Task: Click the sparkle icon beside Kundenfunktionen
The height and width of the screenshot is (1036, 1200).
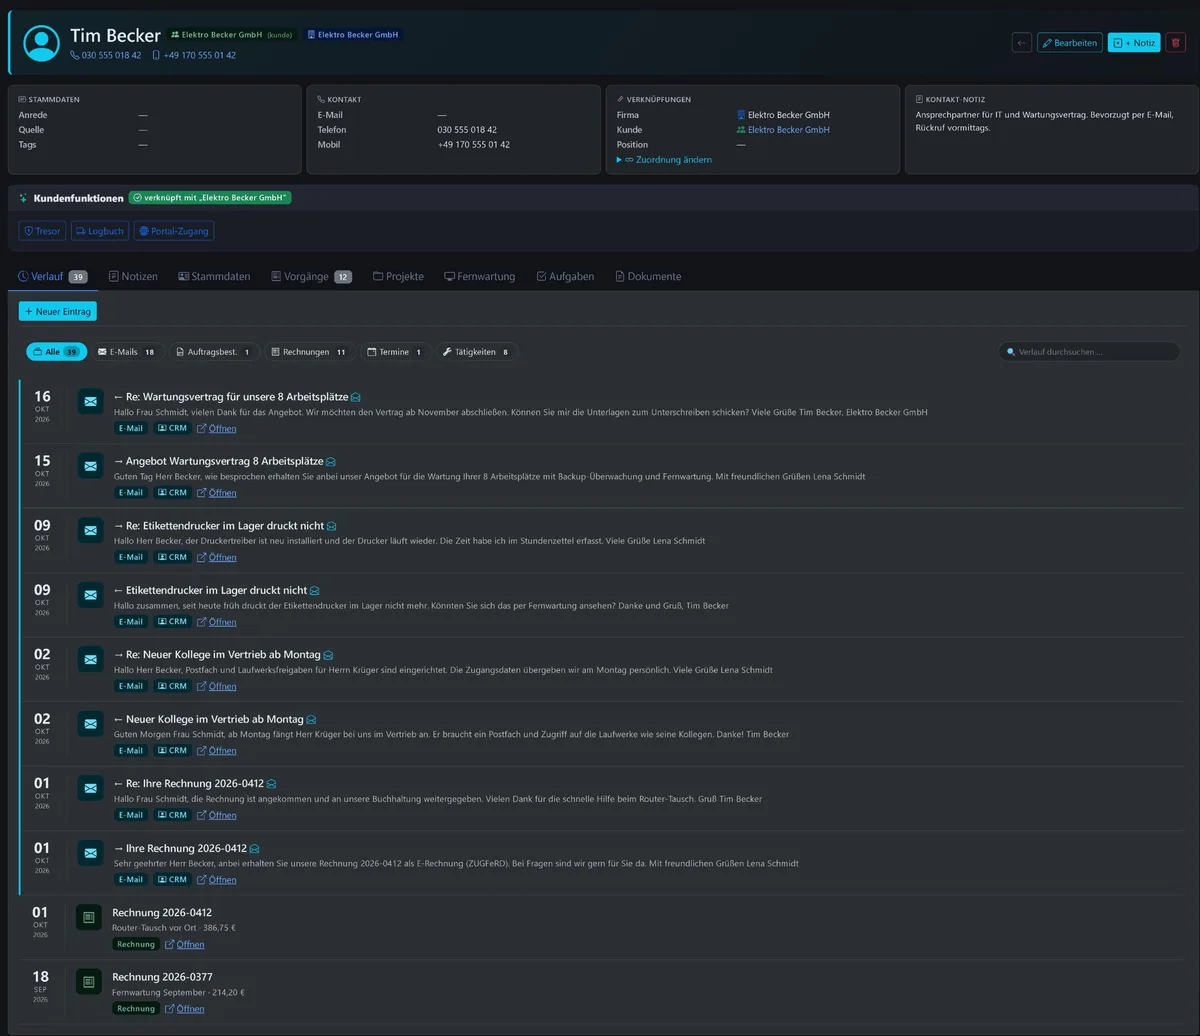Action: pos(24,198)
